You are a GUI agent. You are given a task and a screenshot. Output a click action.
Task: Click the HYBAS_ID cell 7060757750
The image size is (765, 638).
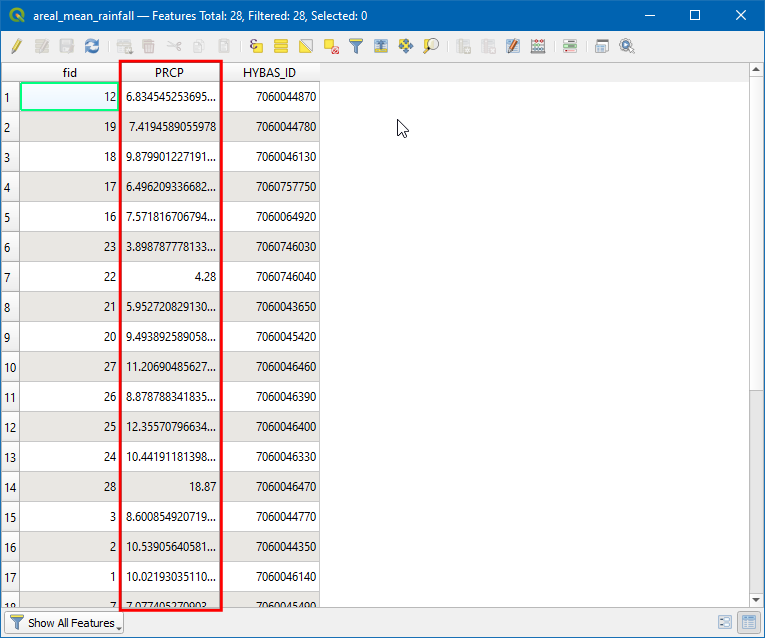click(x=270, y=187)
